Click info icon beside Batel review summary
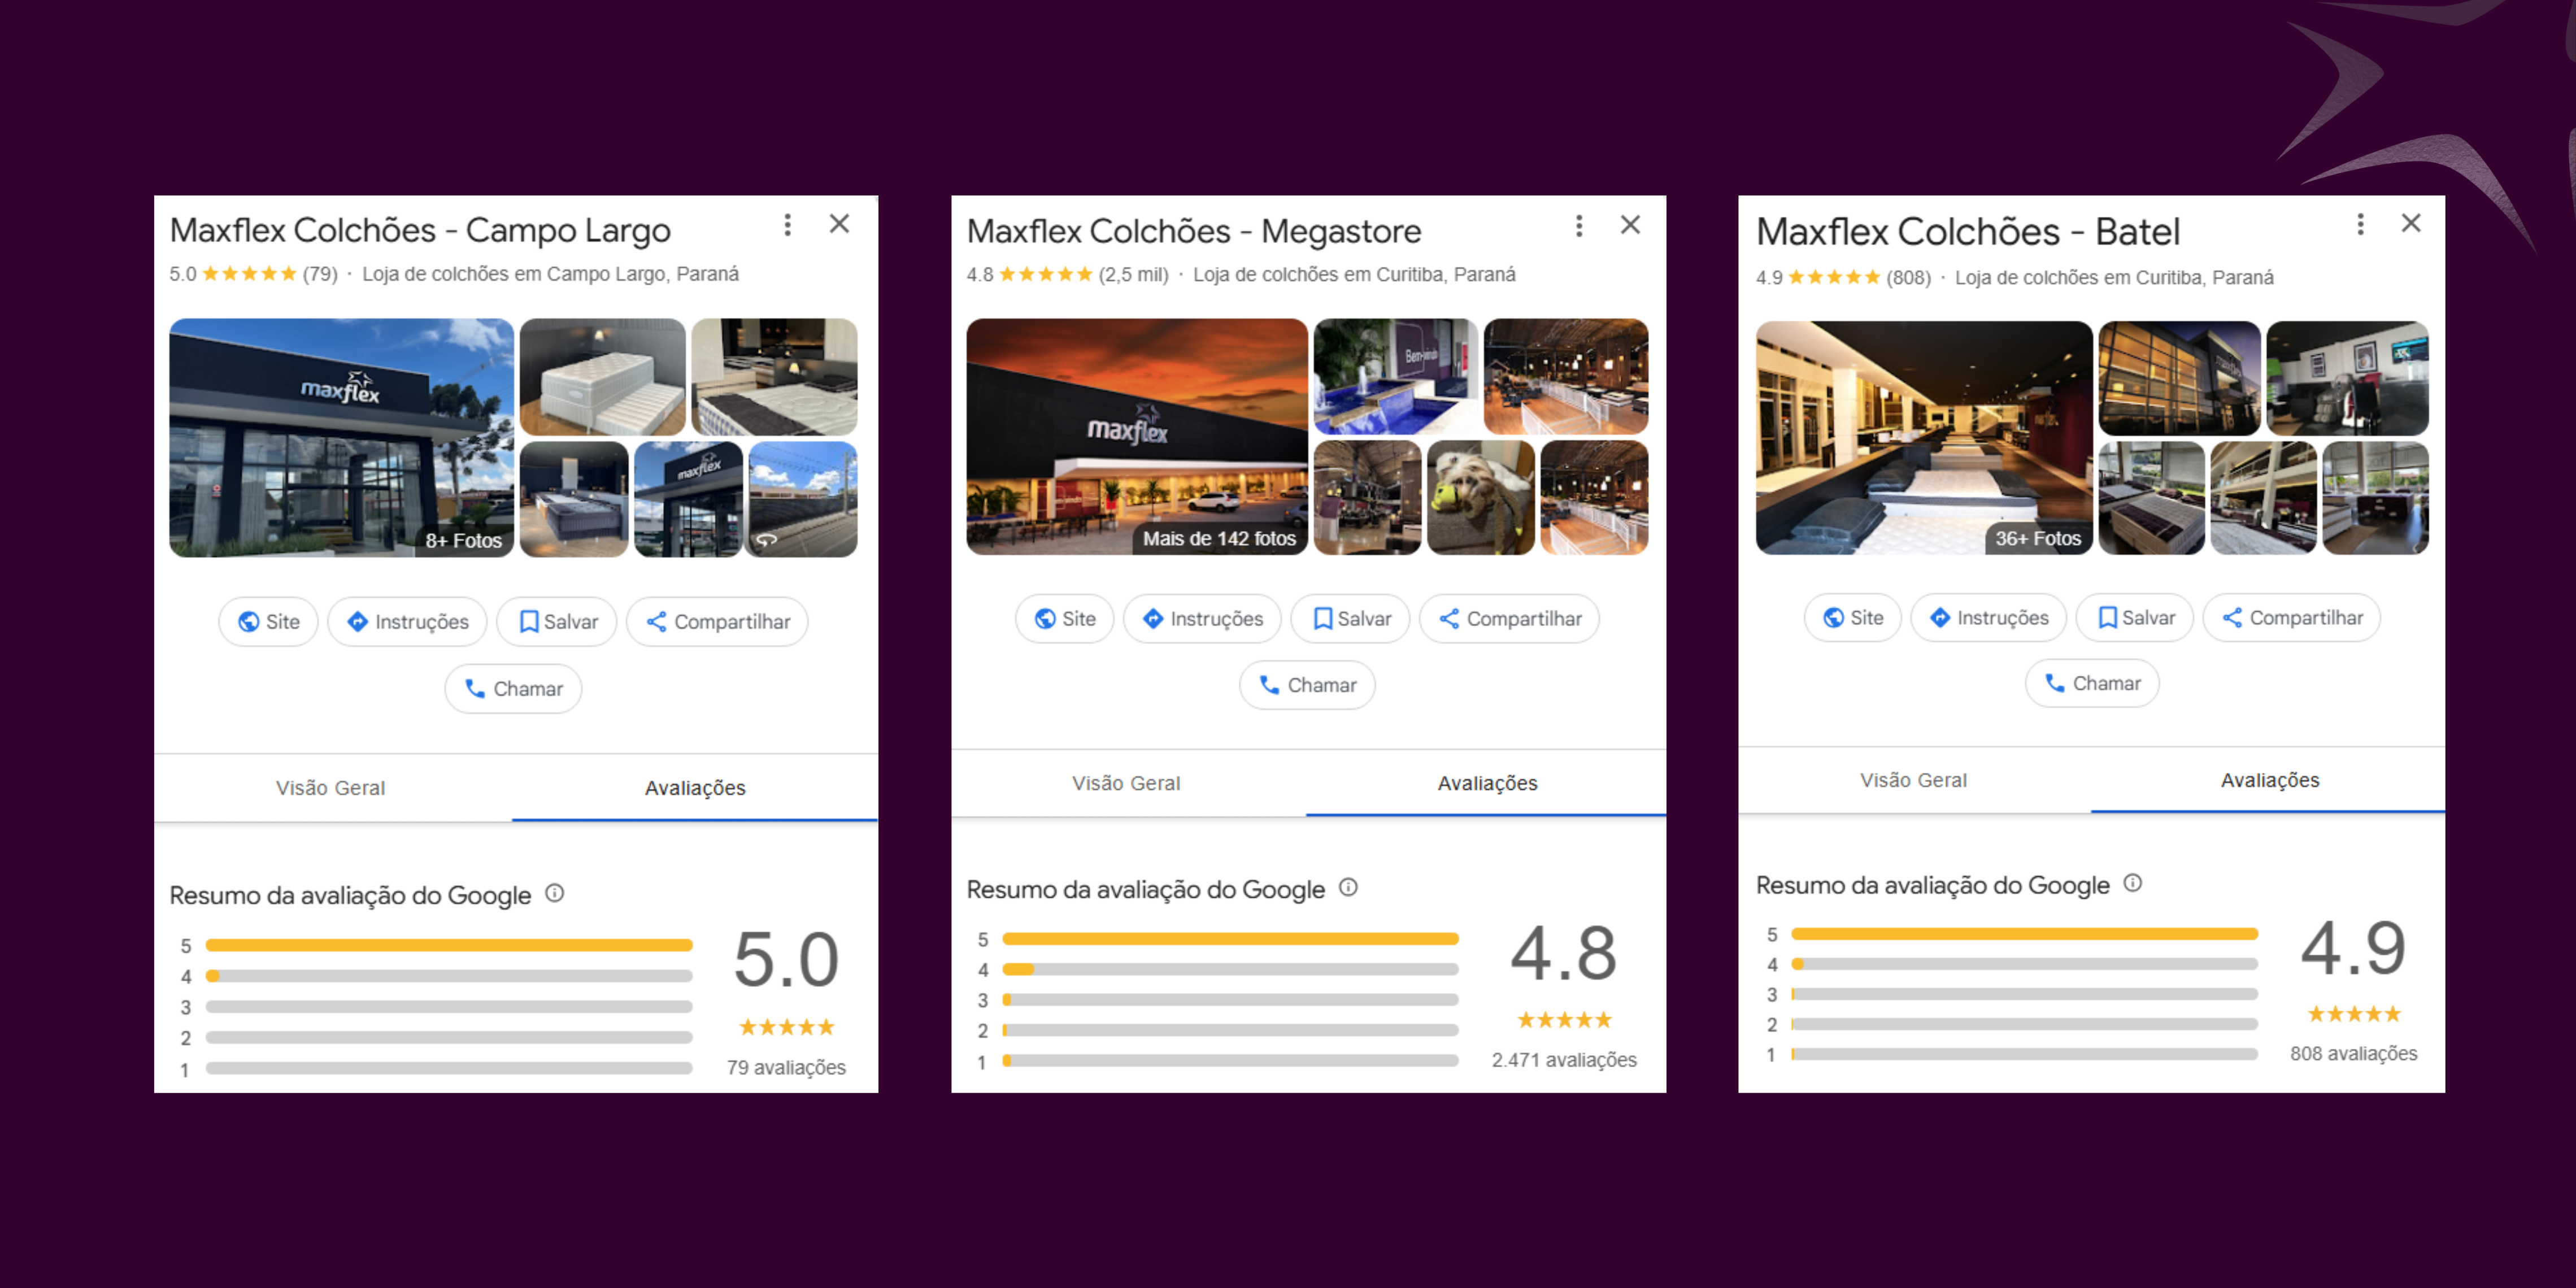The image size is (2576, 1288). pos(2133,883)
